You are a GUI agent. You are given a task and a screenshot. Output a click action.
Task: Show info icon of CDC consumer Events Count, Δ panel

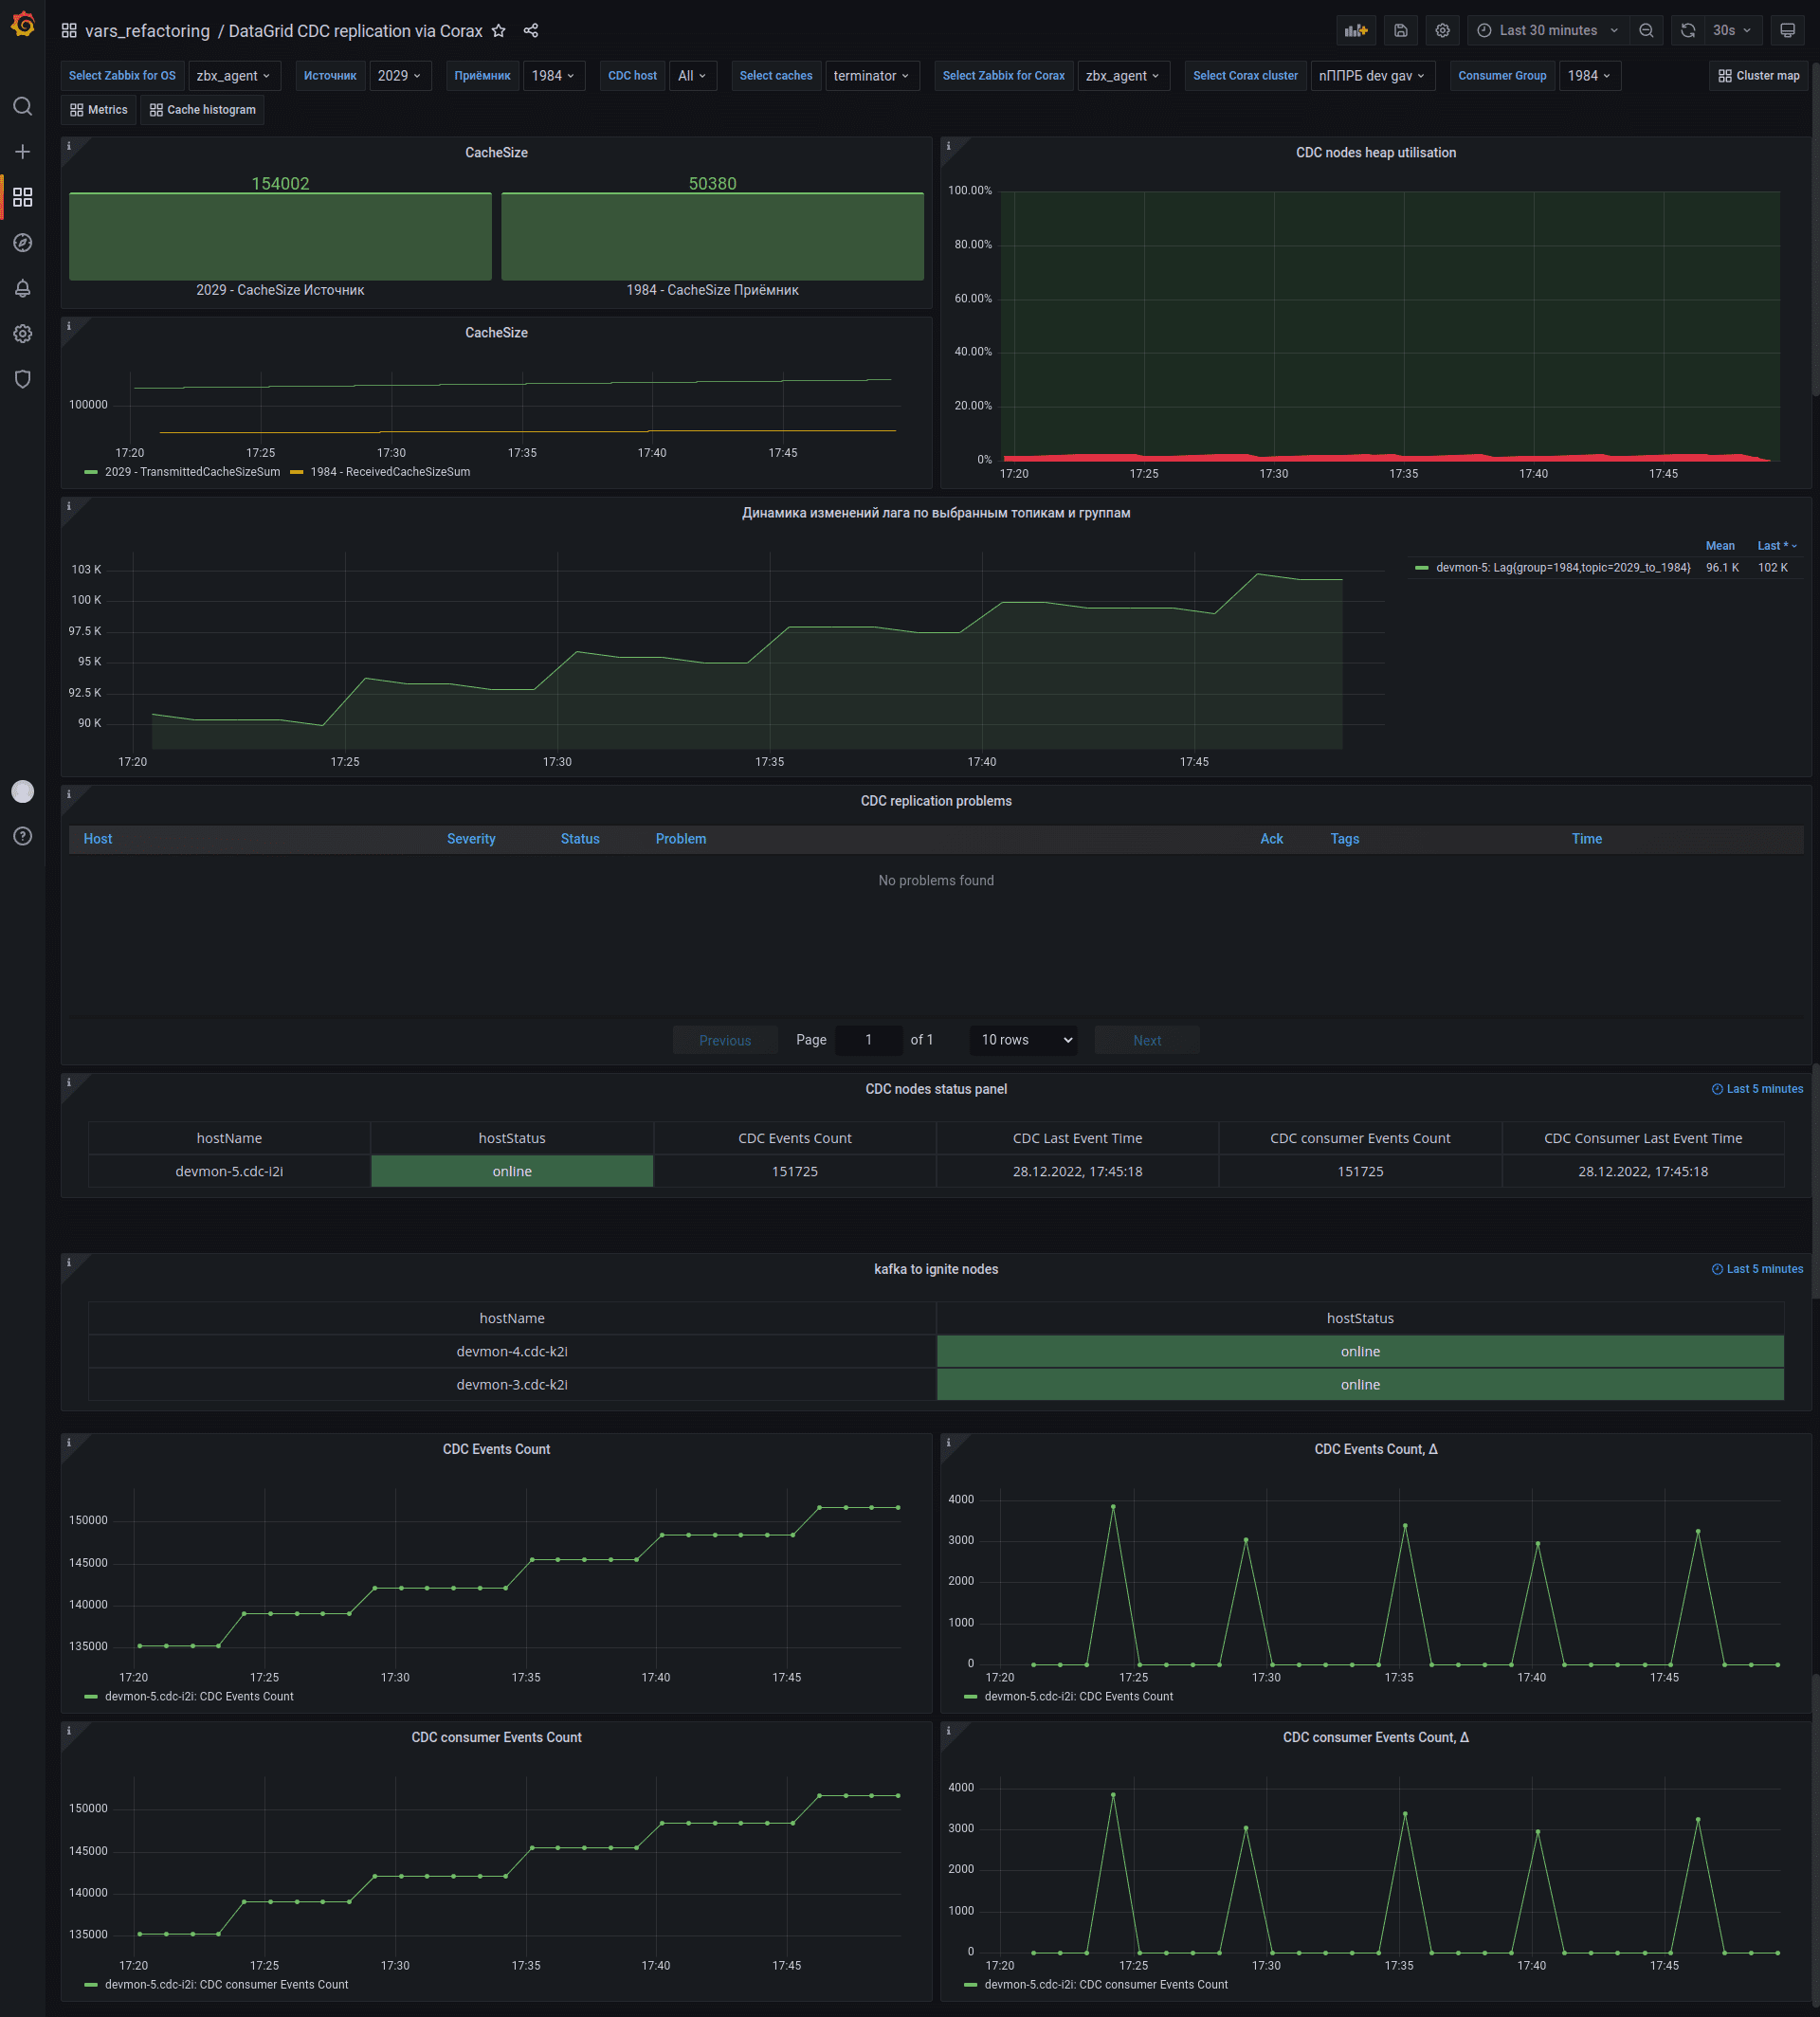coord(948,1730)
